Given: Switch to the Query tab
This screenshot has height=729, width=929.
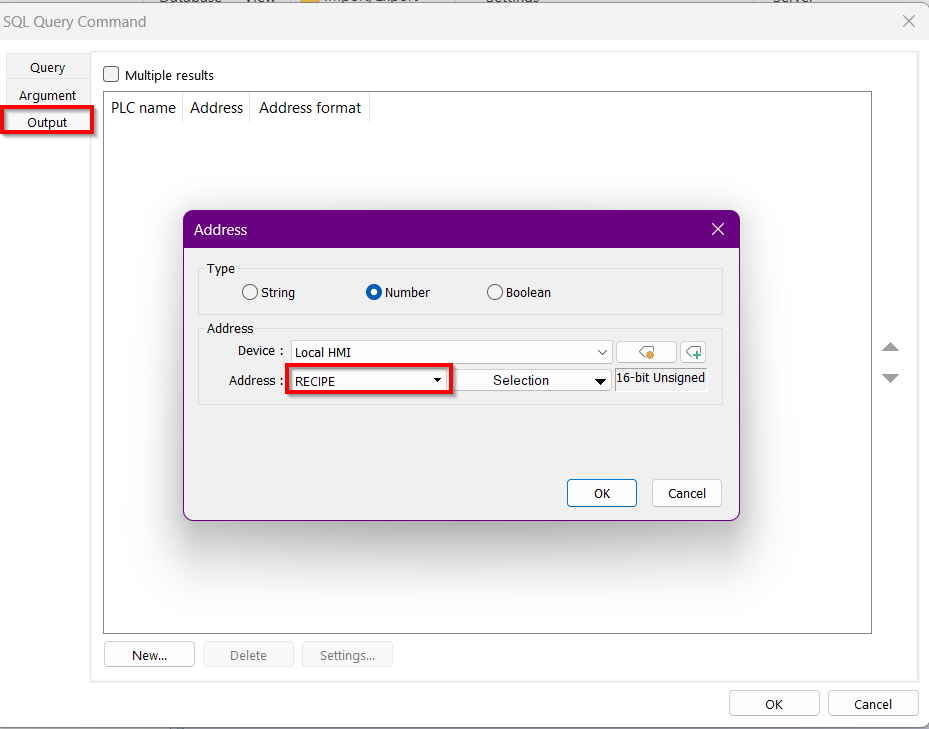Looking at the screenshot, I should 48,68.
